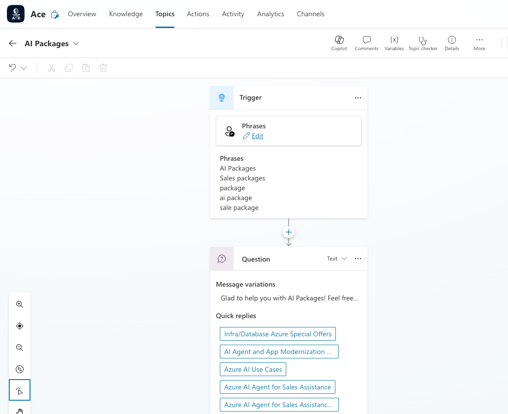508x414 pixels.
Task: Click the Message variations label
Action: click(246, 284)
